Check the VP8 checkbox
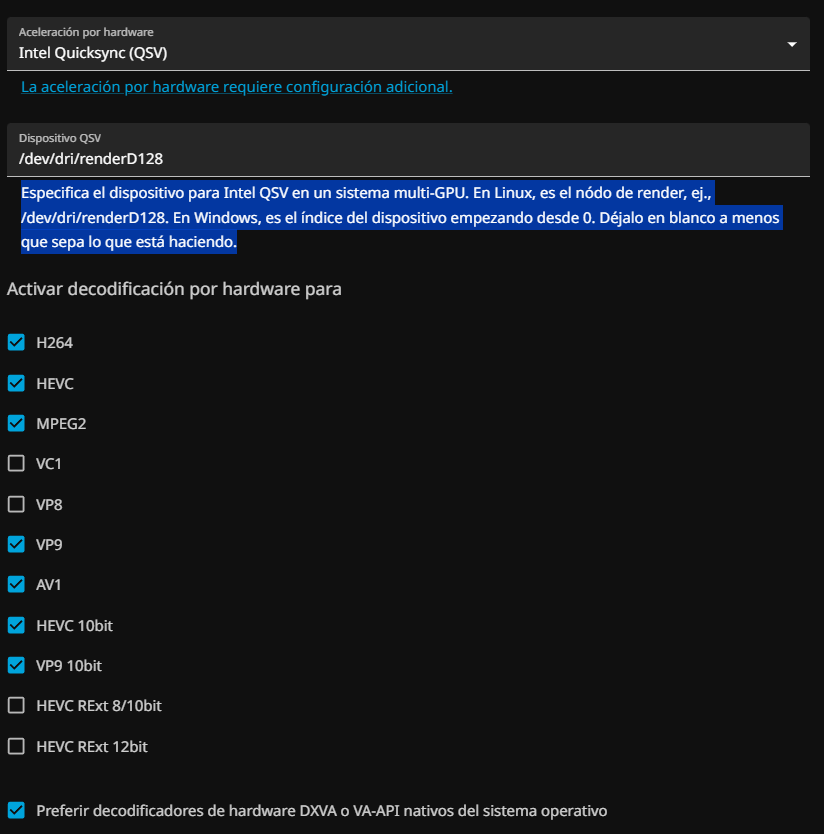The height and width of the screenshot is (834, 824). coord(16,504)
